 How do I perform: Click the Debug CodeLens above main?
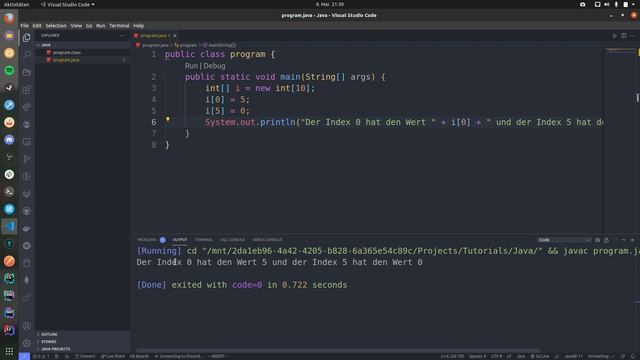(214, 66)
